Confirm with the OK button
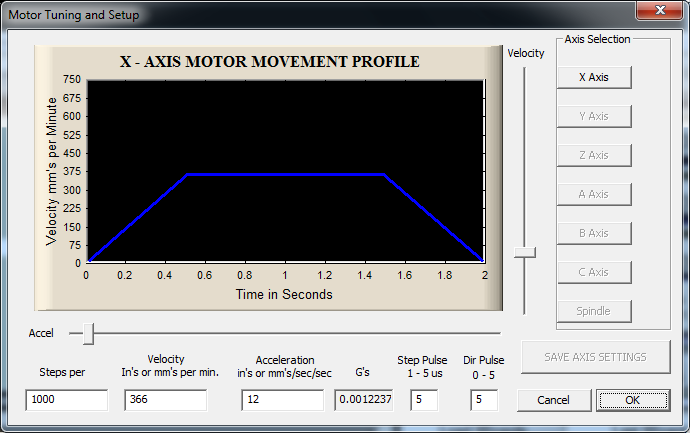This screenshot has width=690, height=433. point(633,400)
